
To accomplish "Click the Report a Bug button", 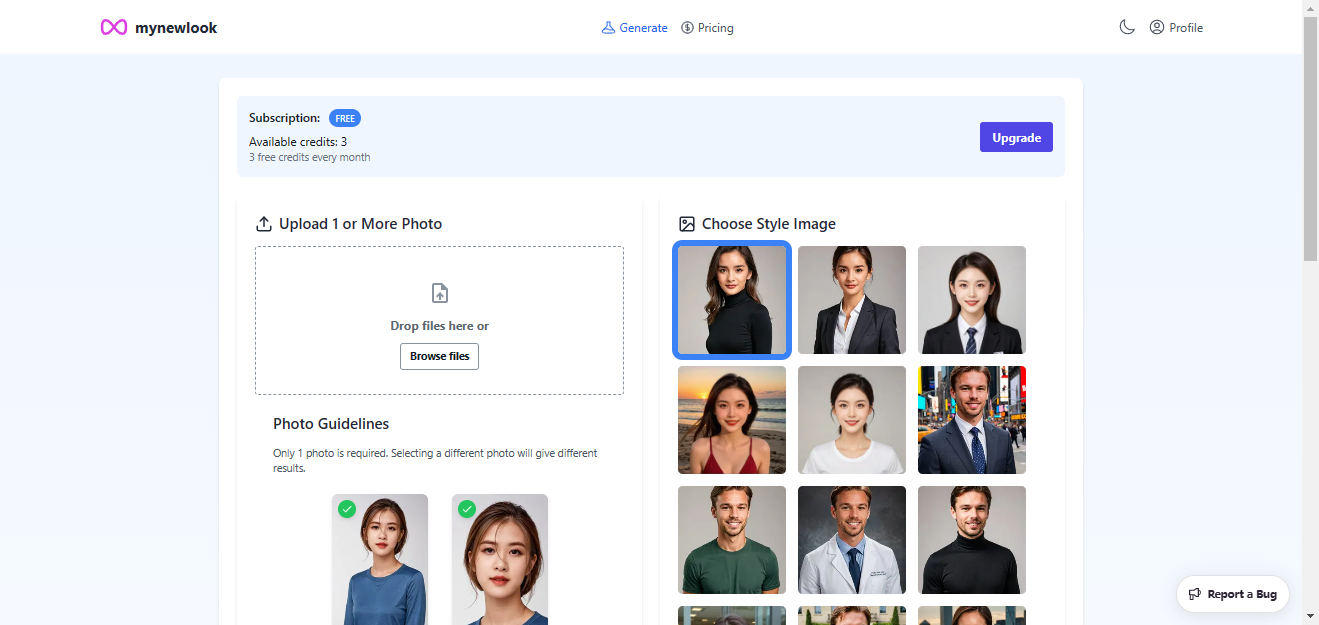I will (x=1233, y=594).
